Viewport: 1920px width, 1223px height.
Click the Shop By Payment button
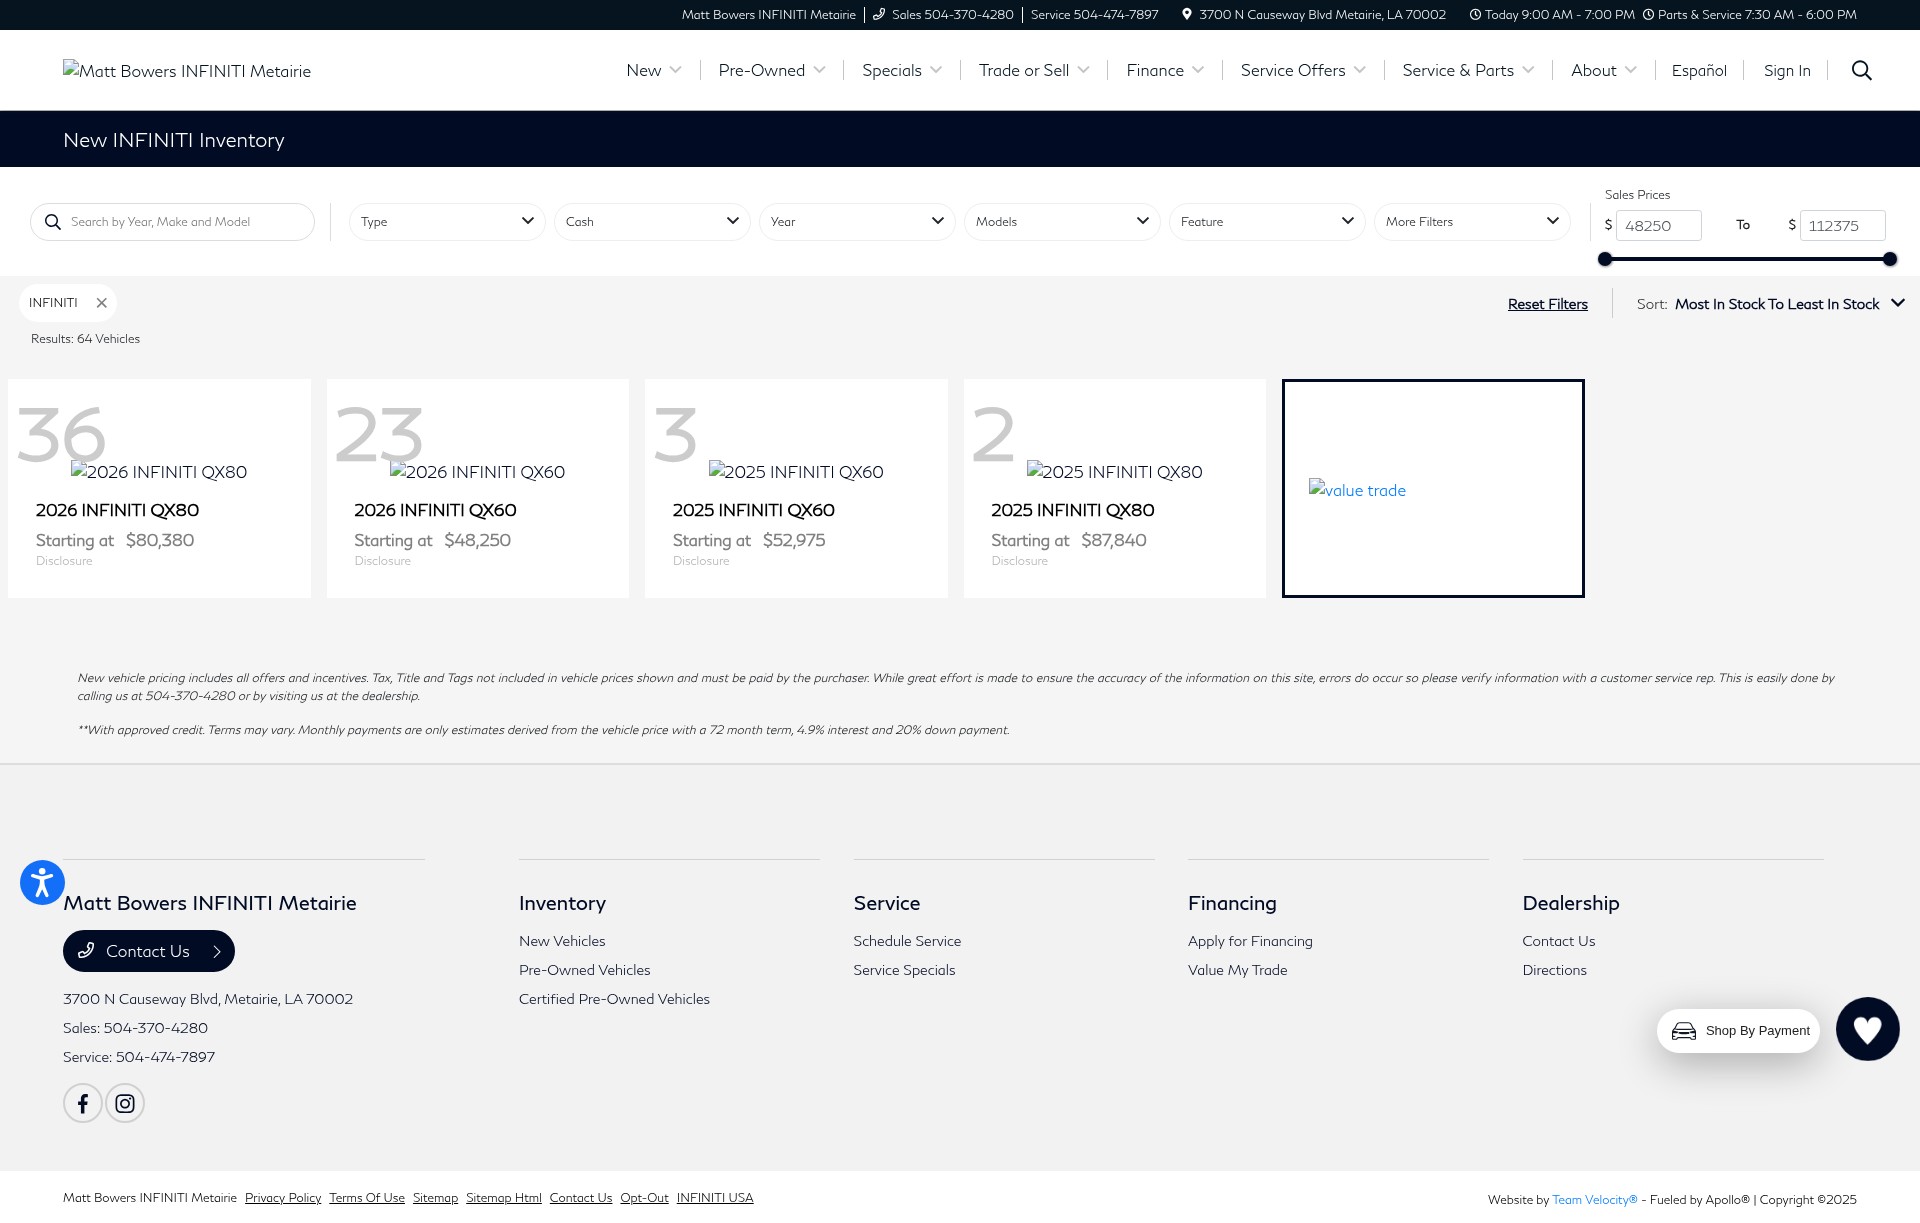tap(1738, 1031)
